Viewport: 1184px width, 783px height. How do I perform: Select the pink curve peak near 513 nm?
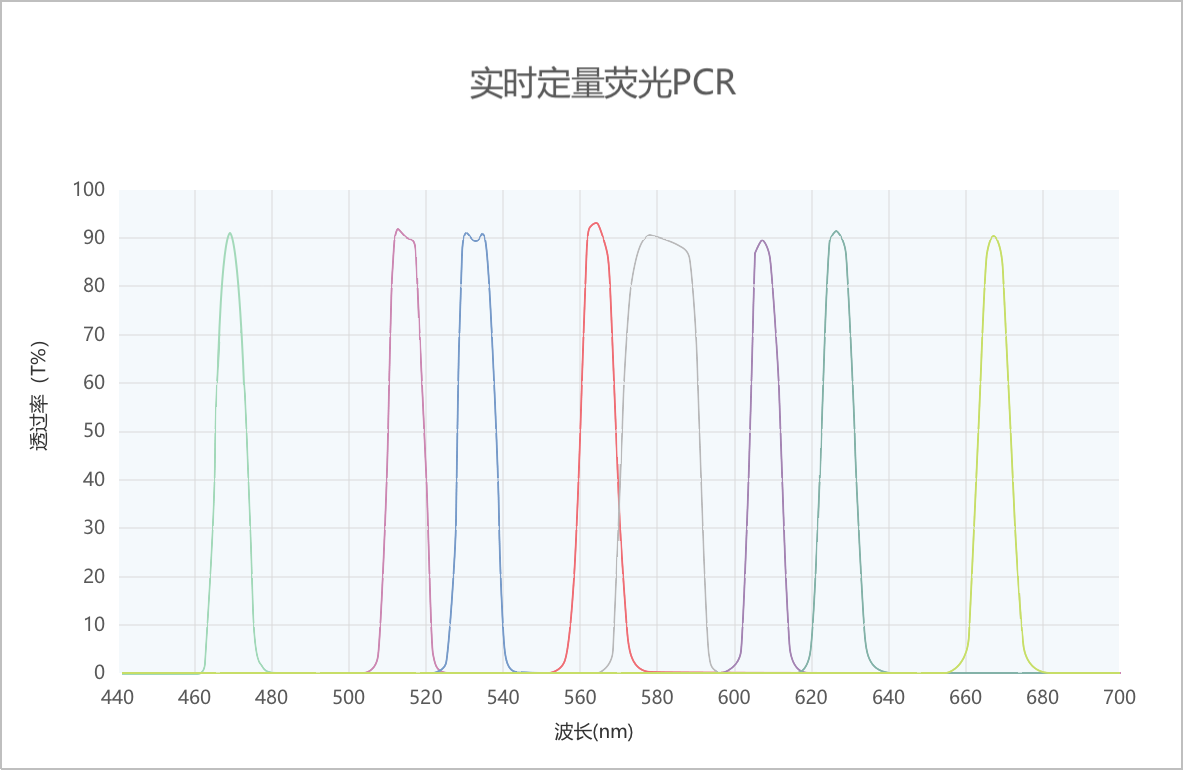398,230
